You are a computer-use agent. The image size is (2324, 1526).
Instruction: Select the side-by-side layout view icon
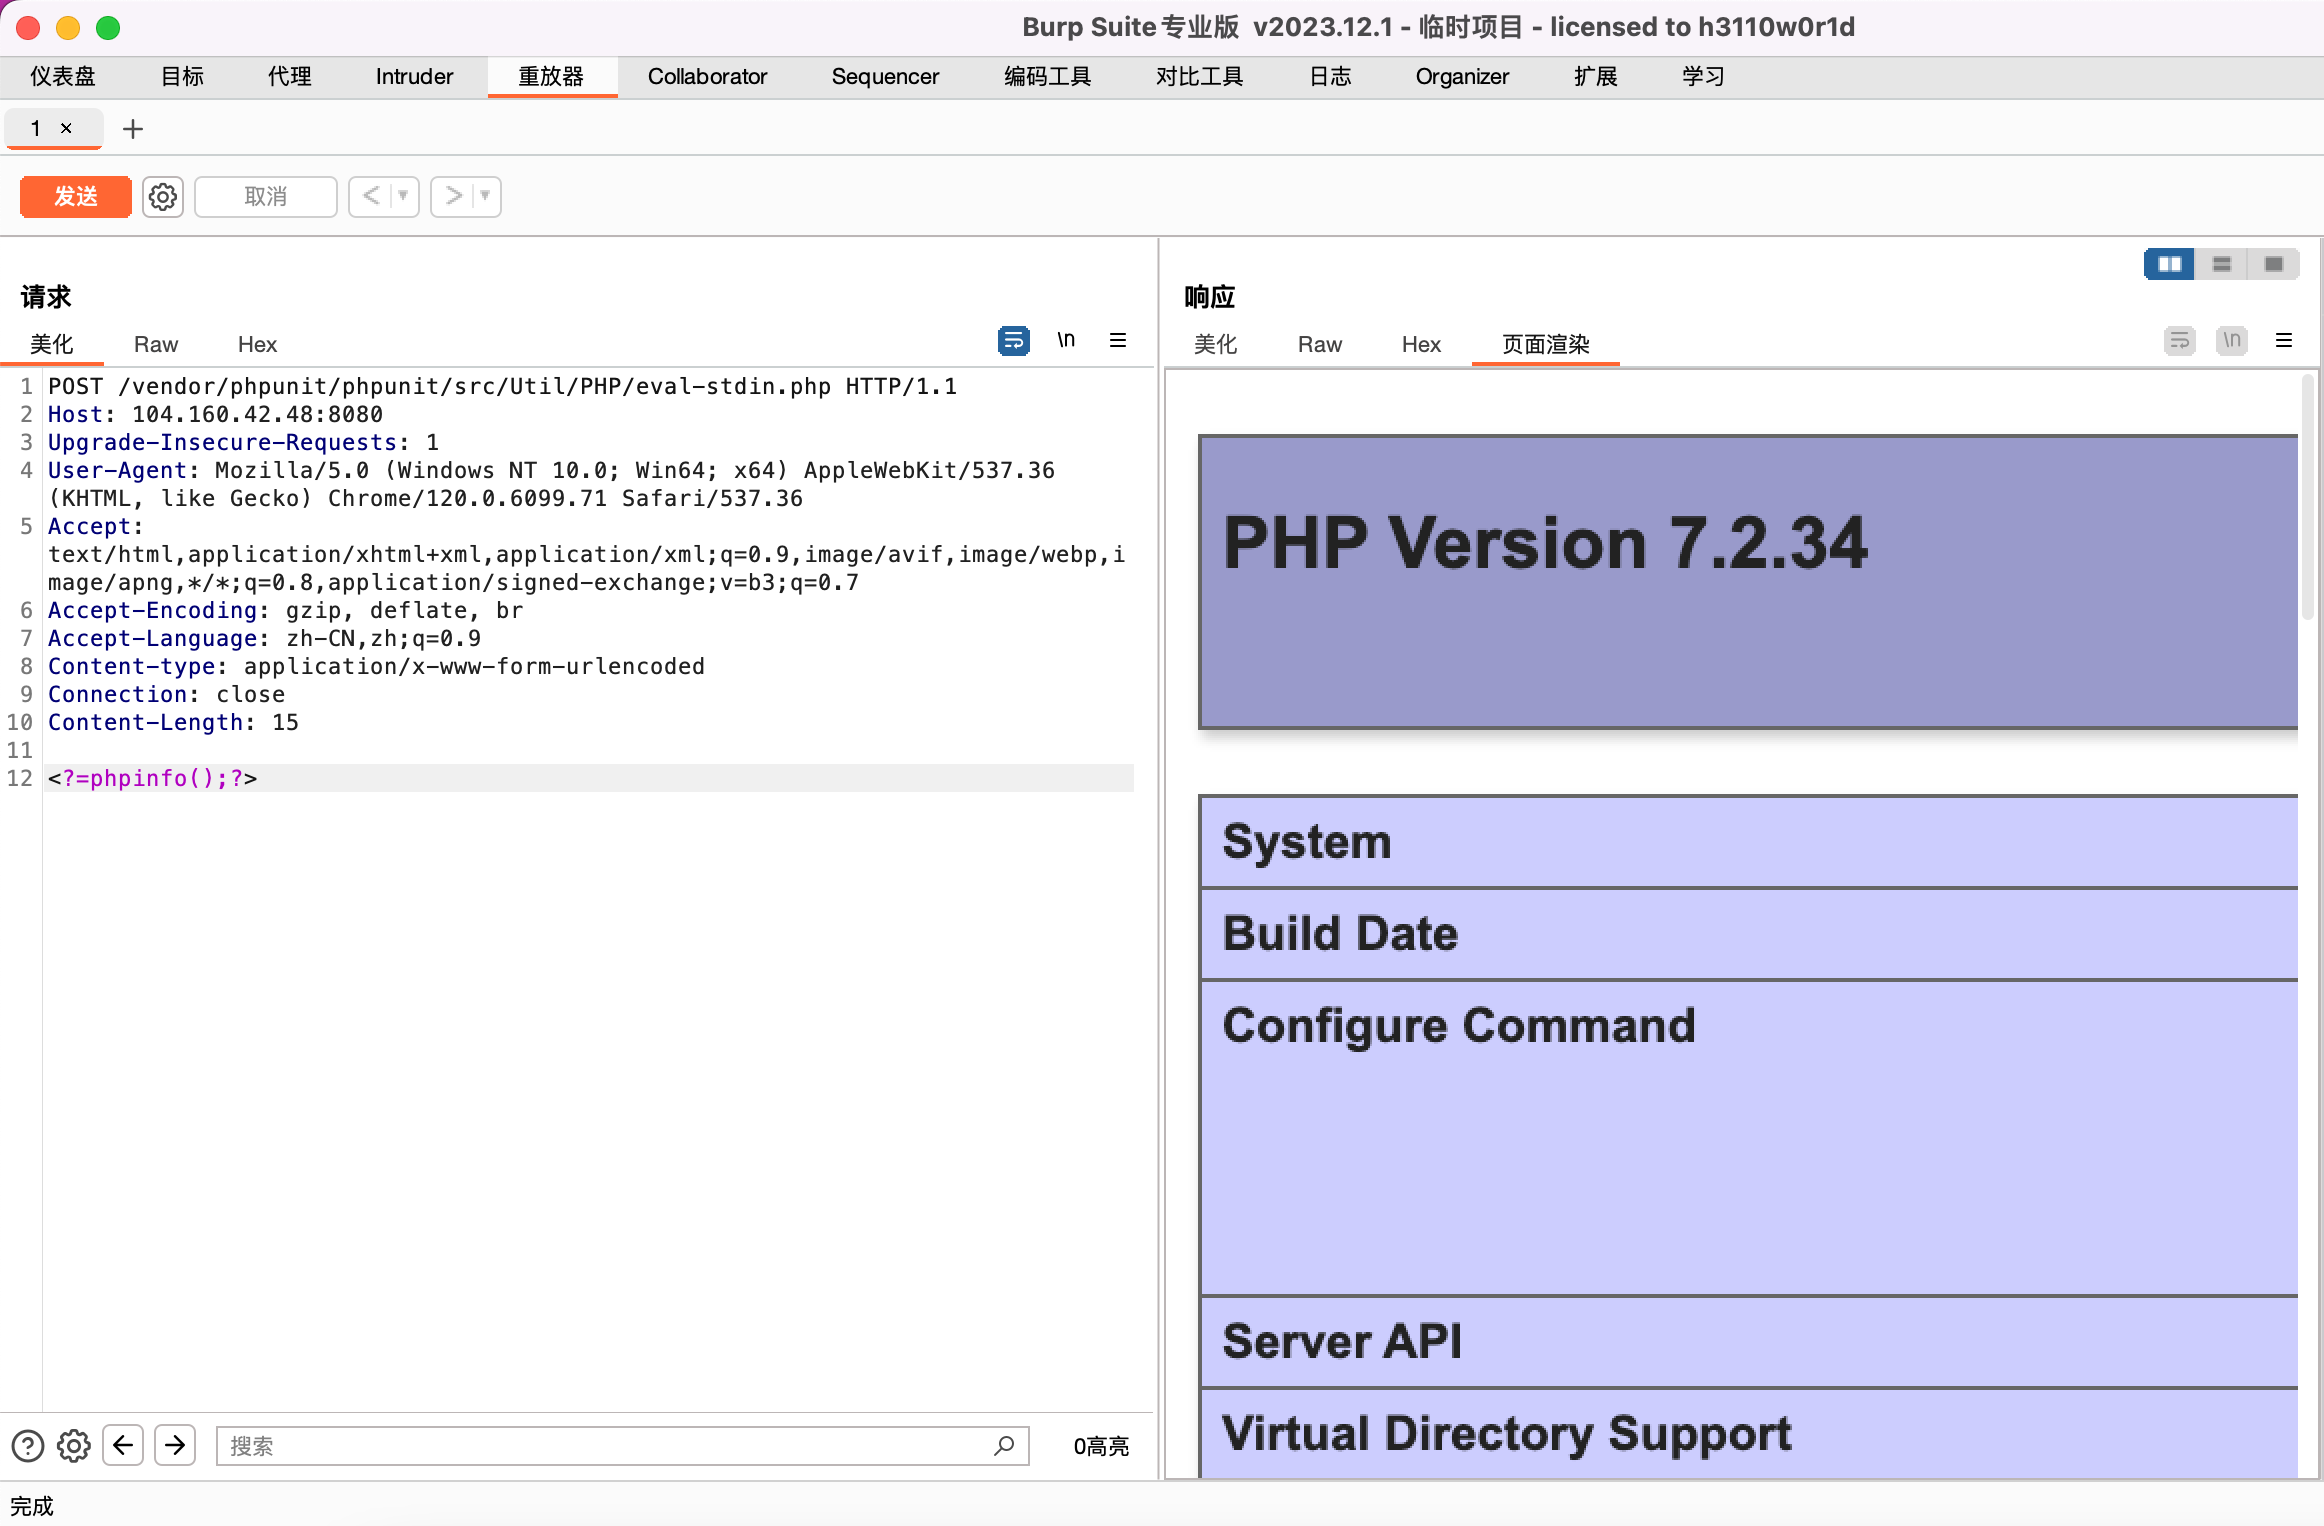[2168, 263]
